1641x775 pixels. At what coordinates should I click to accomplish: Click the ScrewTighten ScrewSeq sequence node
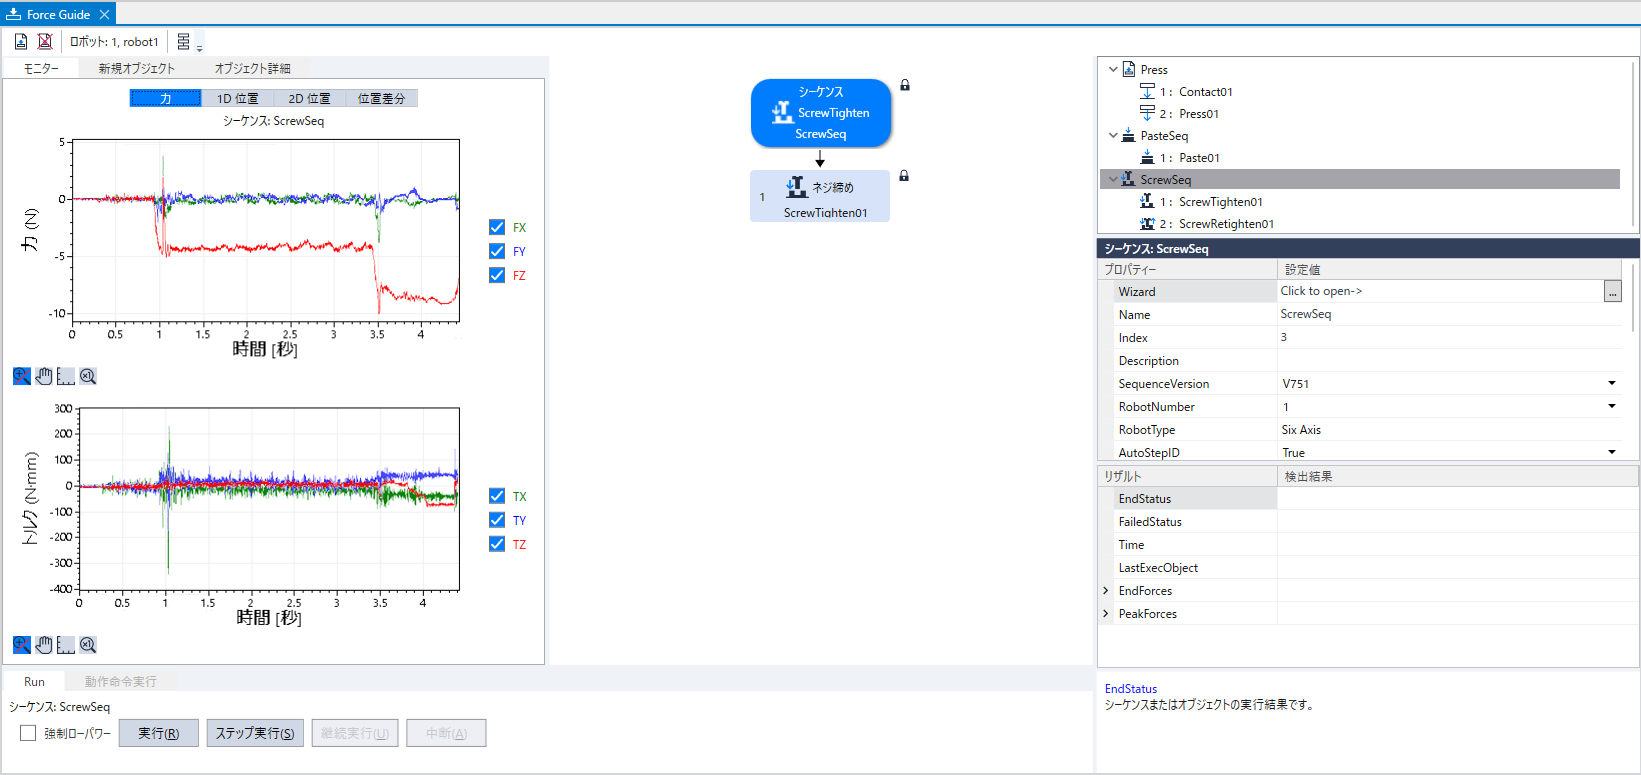[x=820, y=113]
